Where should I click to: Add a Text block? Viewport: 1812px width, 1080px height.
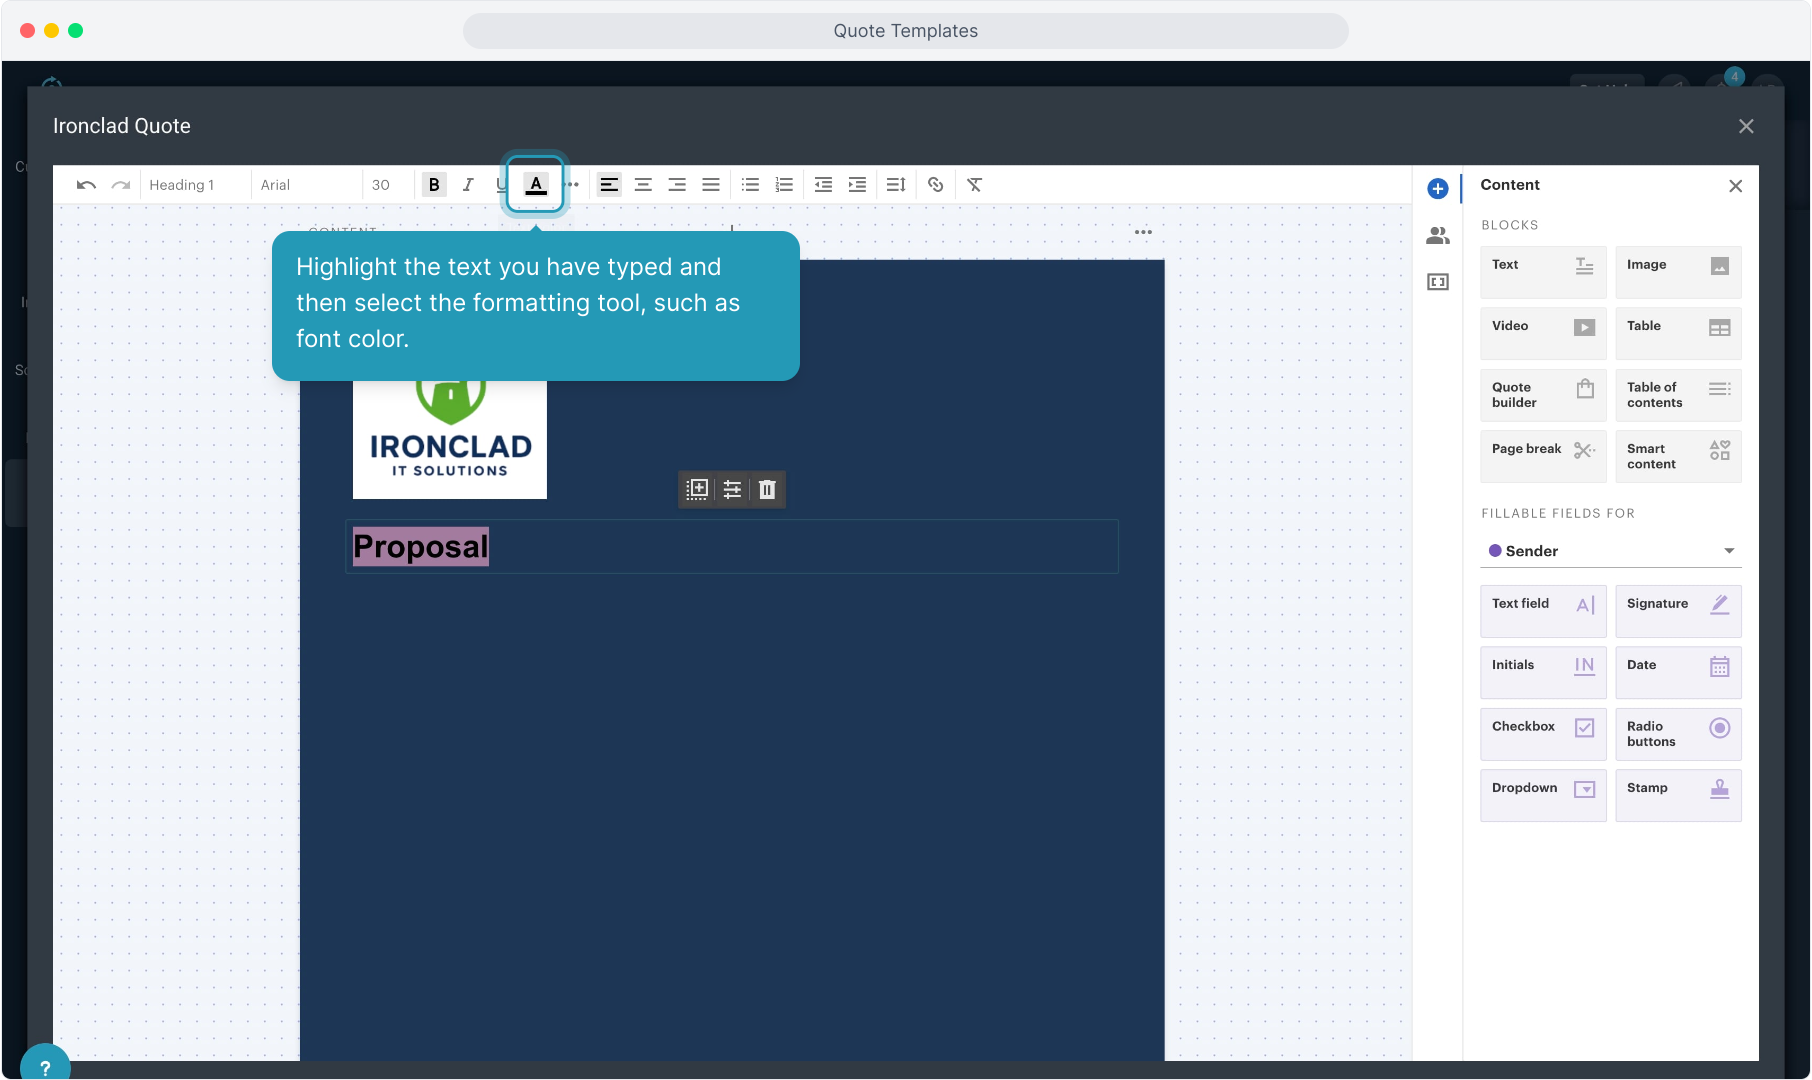tap(1543, 272)
